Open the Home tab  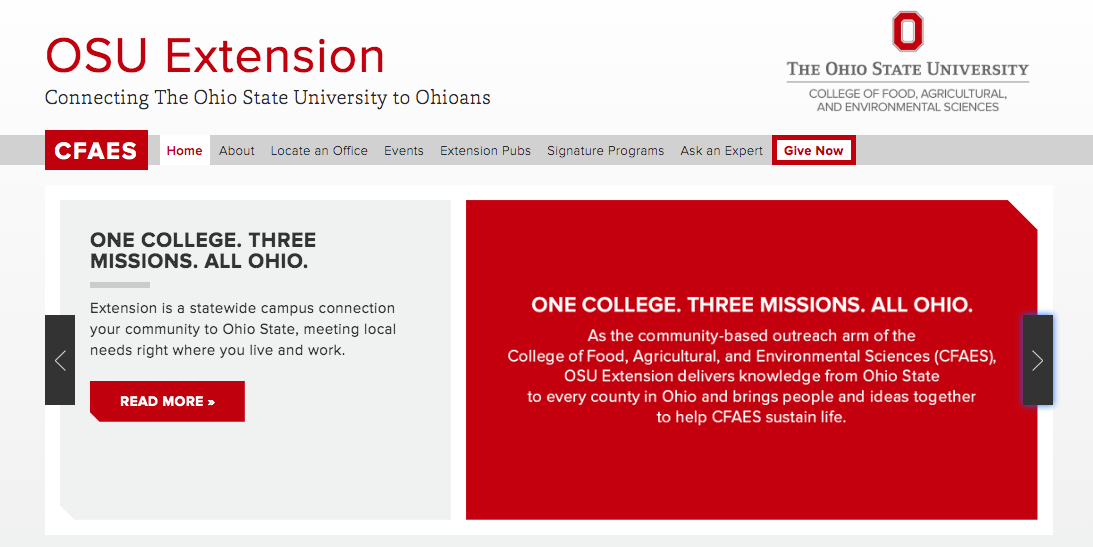coord(185,151)
